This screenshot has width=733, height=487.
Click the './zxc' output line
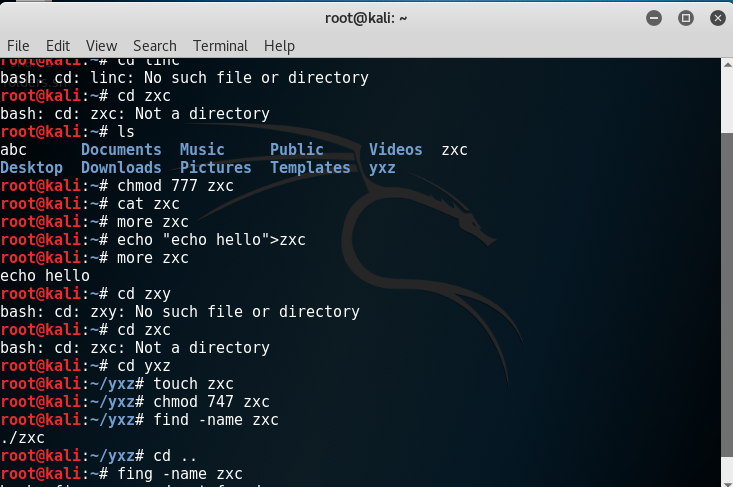coord(22,438)
